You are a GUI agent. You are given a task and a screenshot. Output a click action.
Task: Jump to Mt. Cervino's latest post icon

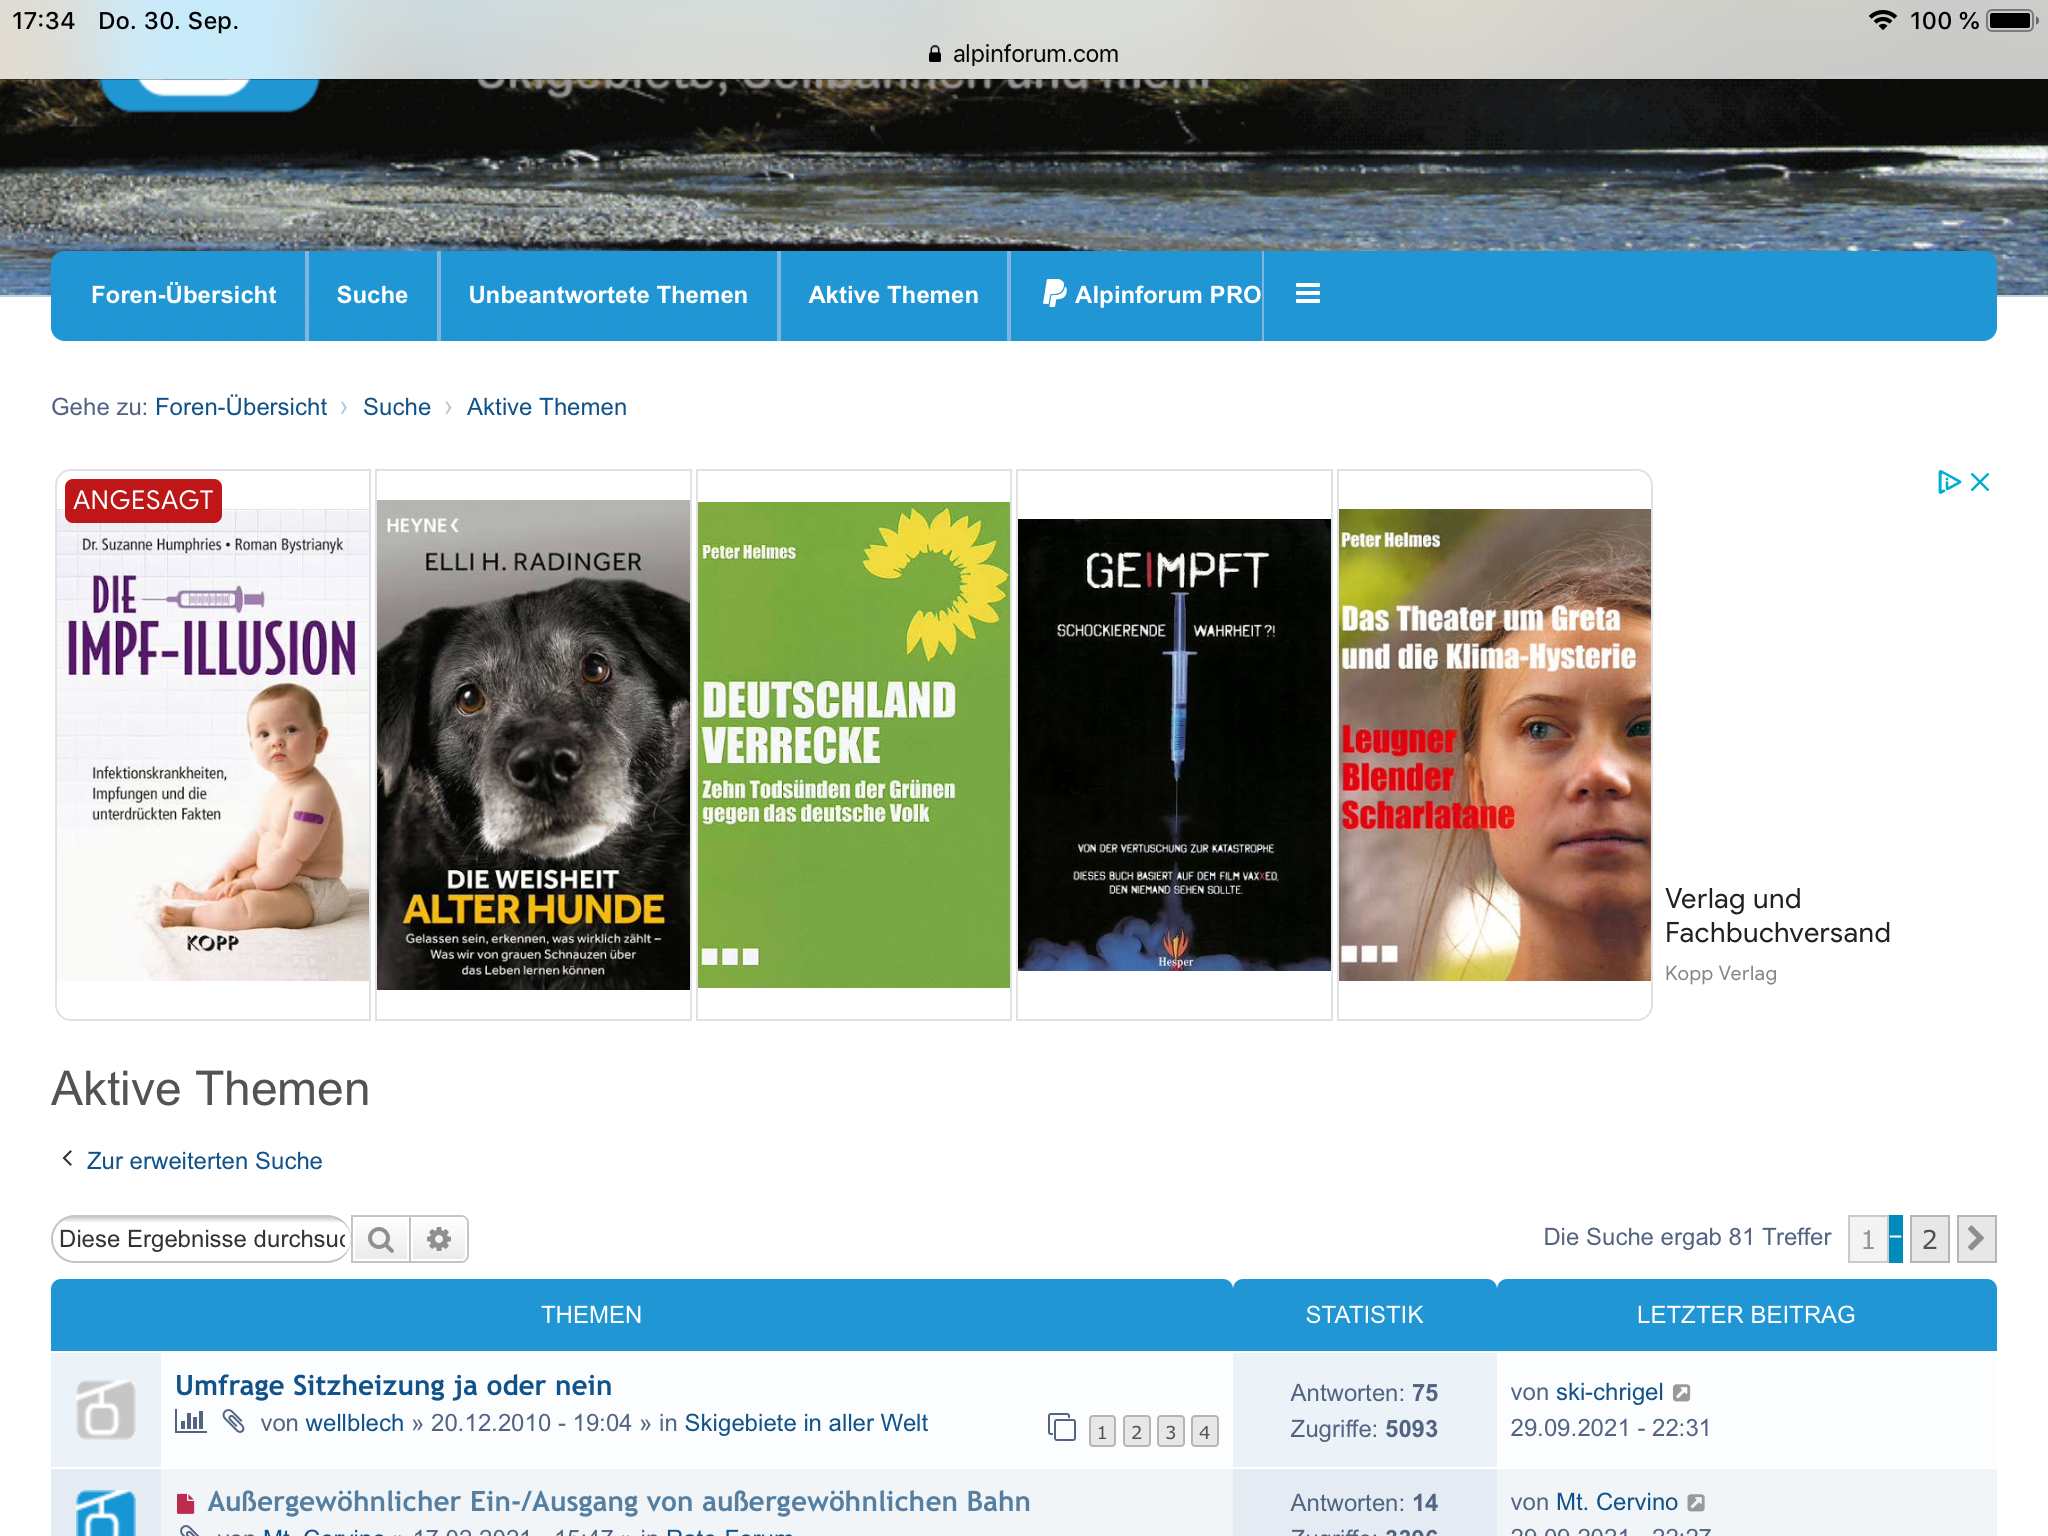[x=1696, y=1502]
